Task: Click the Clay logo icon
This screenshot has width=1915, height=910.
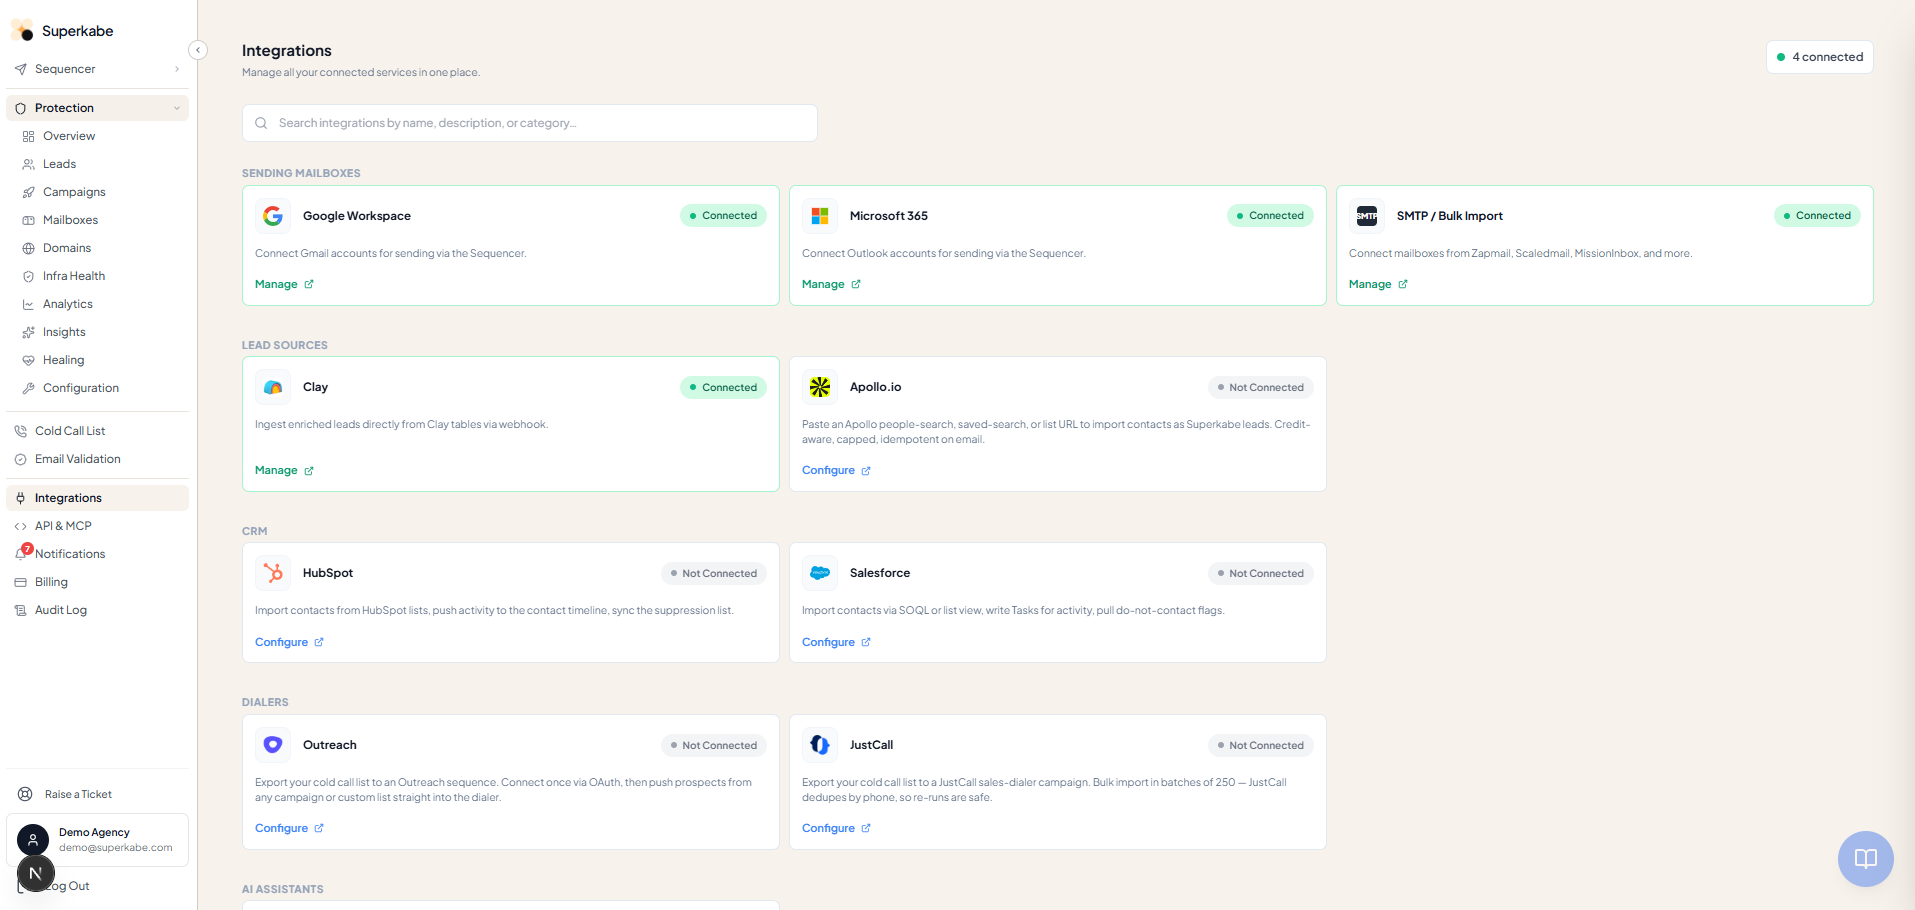Action: click(273, 387)
